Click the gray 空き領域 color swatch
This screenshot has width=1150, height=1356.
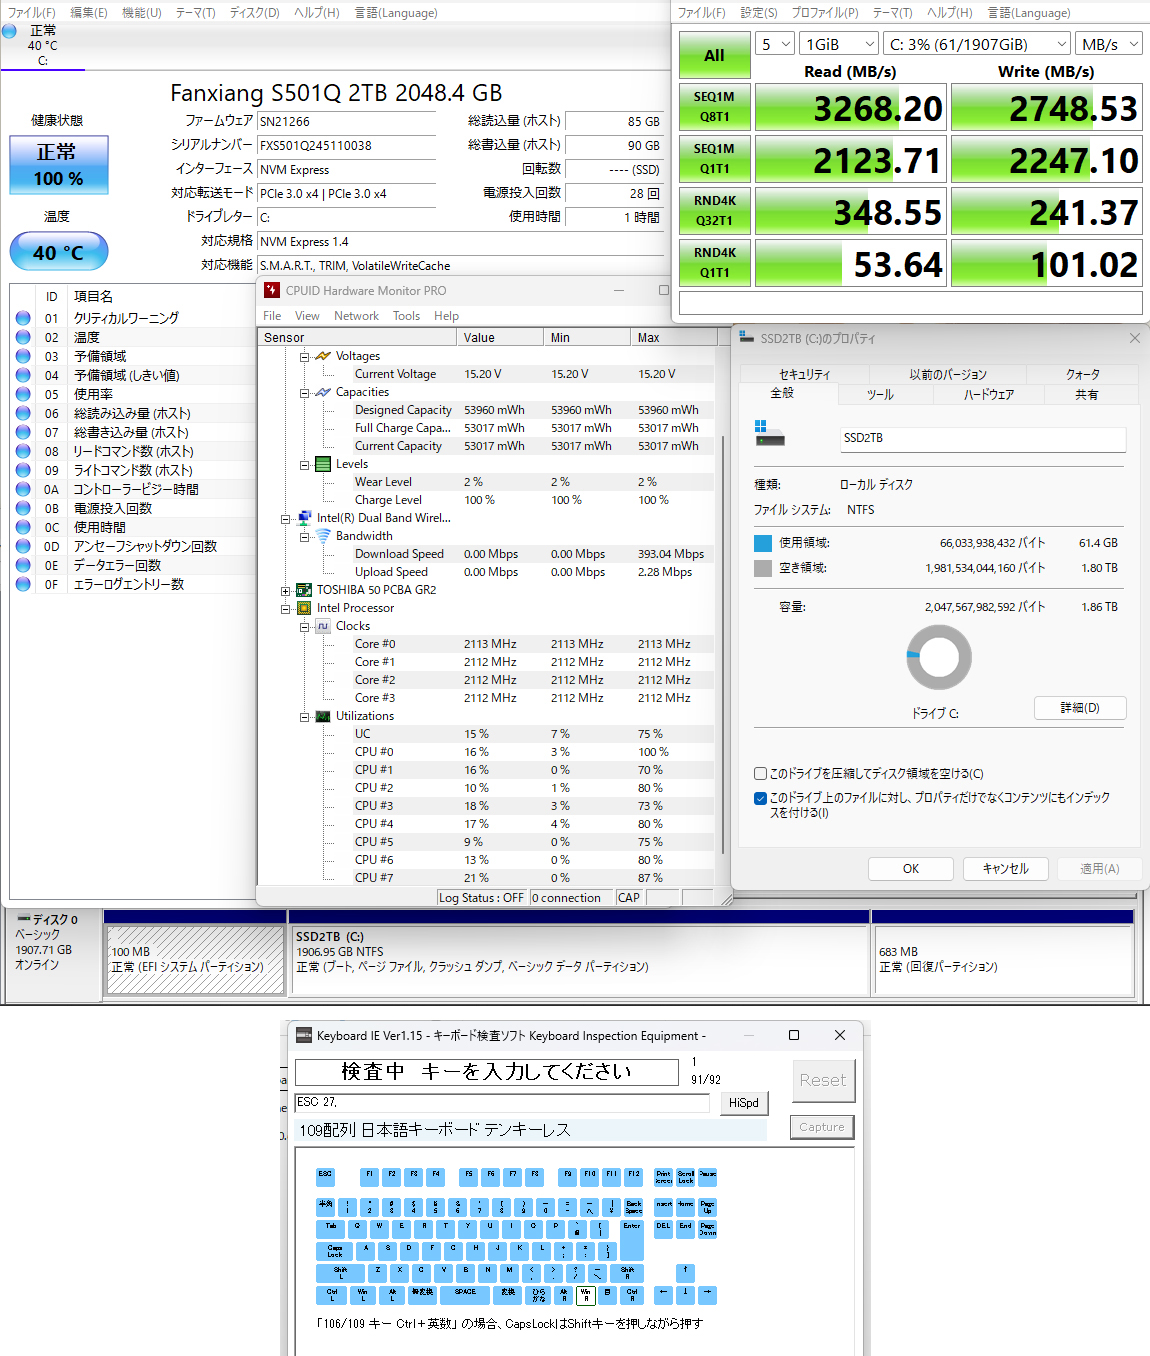[x=763, y=568]
